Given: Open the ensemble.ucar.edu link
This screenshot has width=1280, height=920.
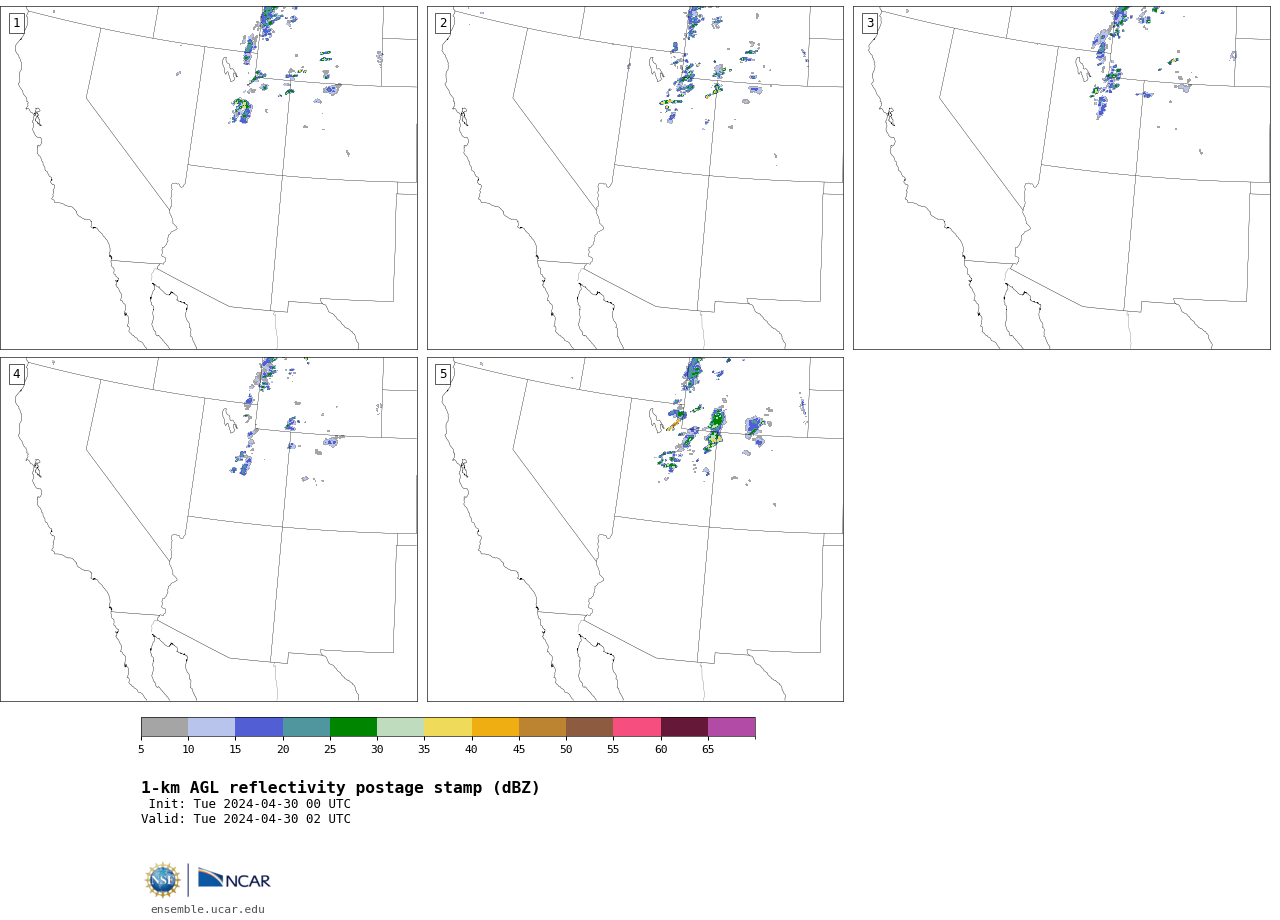Looking at the screenshot, I should point(208,910).
